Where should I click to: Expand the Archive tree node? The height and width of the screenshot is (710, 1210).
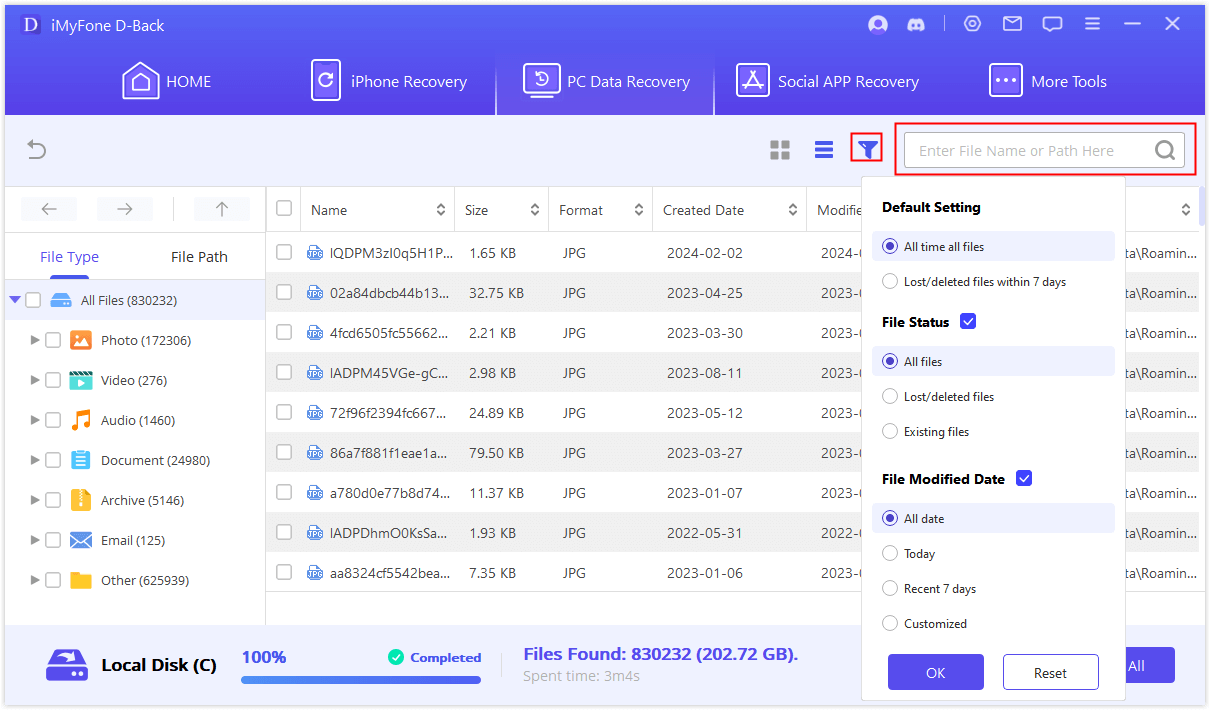pos(36,500)
